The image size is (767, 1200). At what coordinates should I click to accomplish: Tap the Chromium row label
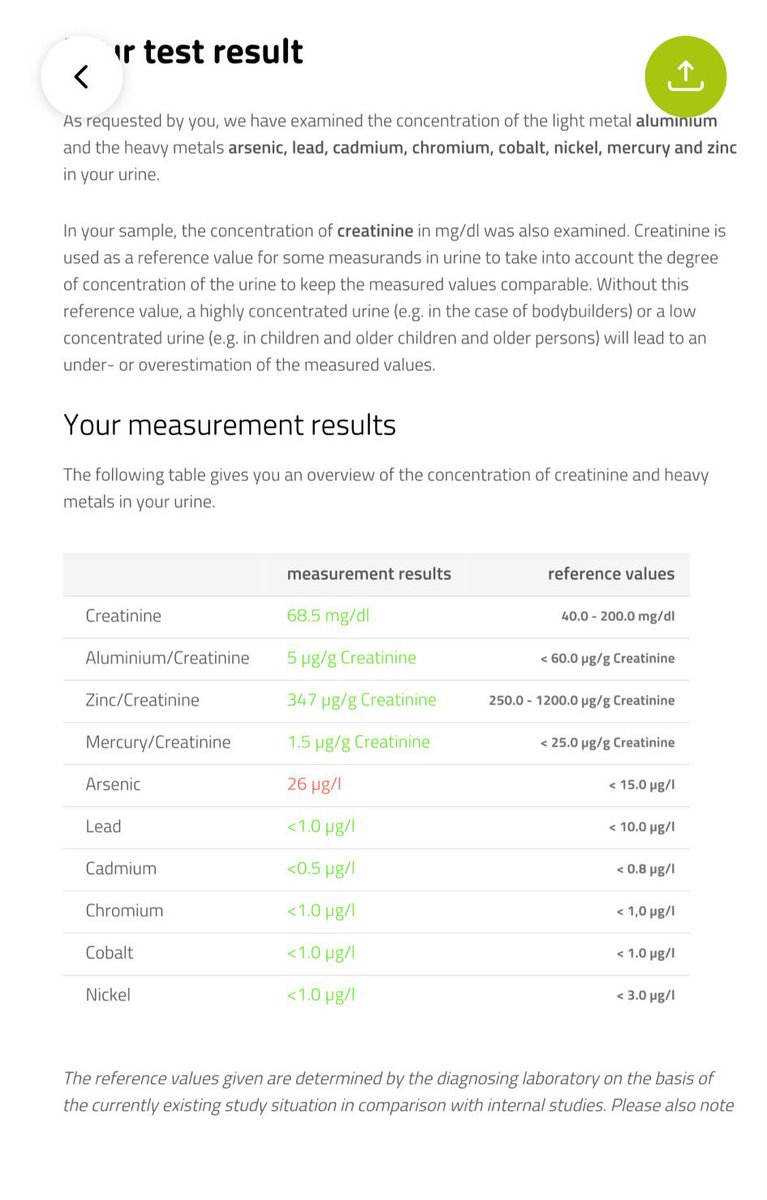tap(124, 911)
